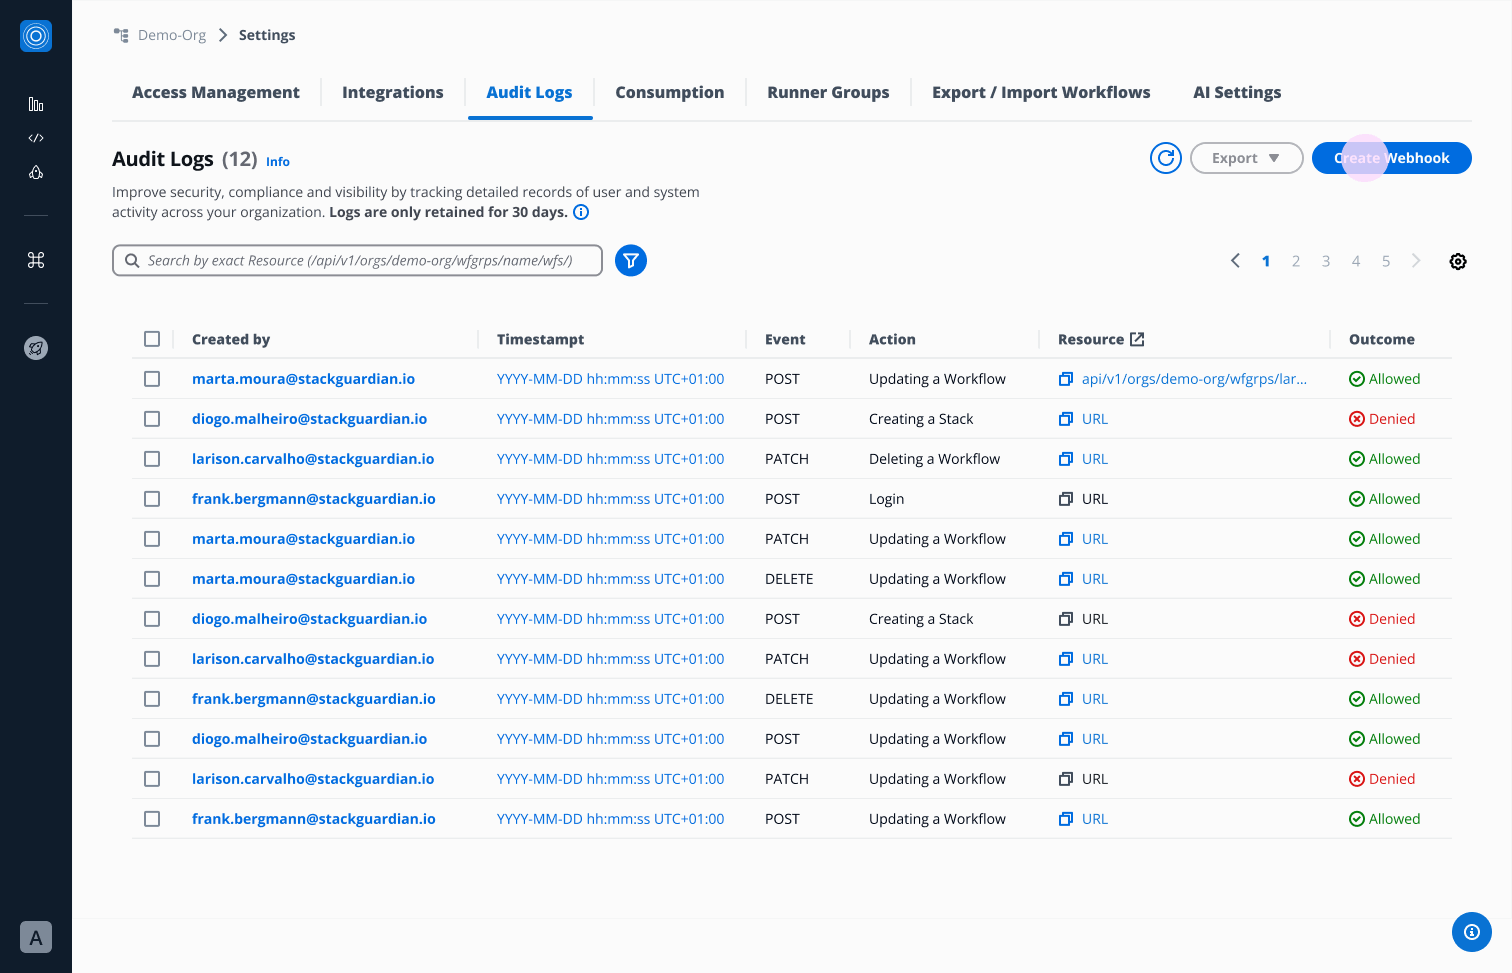Image resolution: width=1512 pixels, height=973 pixels.
Task: Click the rocket icon in the left sidebar
Action: (x=36, y=172)
